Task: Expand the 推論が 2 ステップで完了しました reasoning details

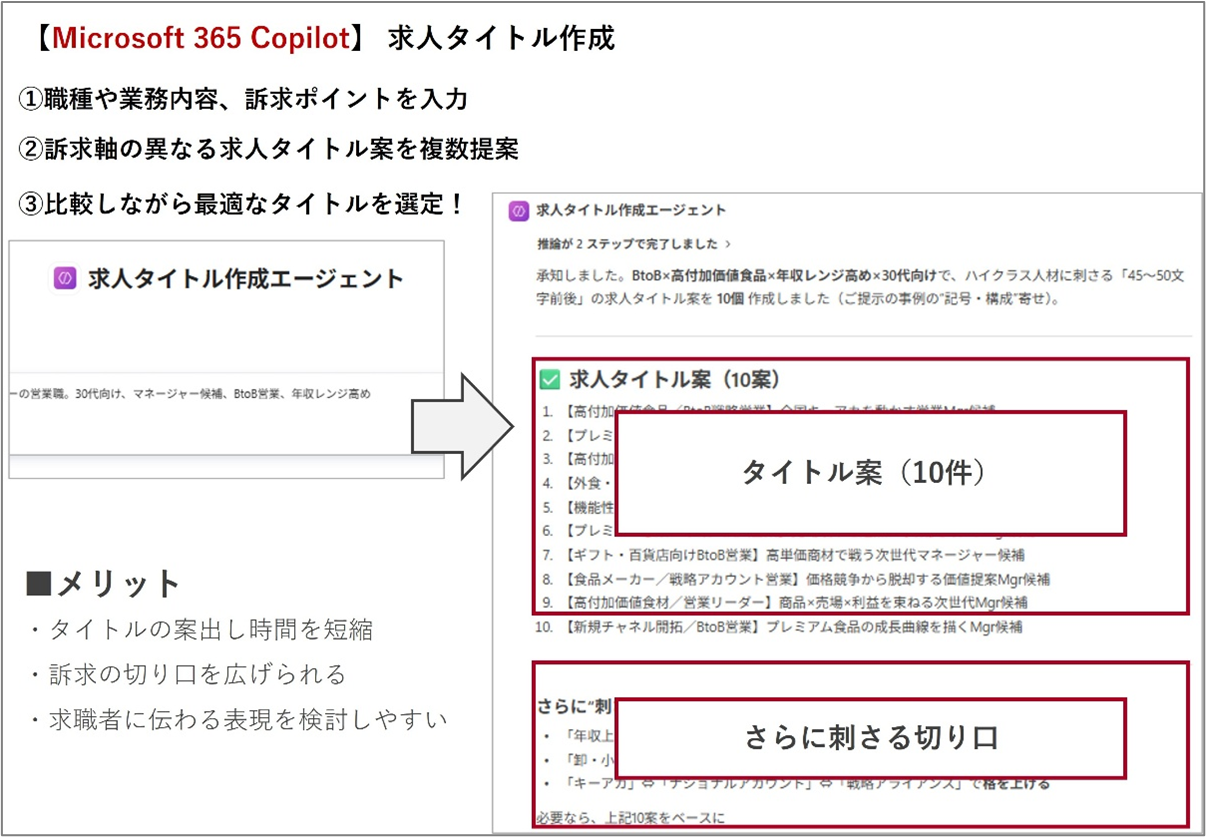Action: pos(634,243)
